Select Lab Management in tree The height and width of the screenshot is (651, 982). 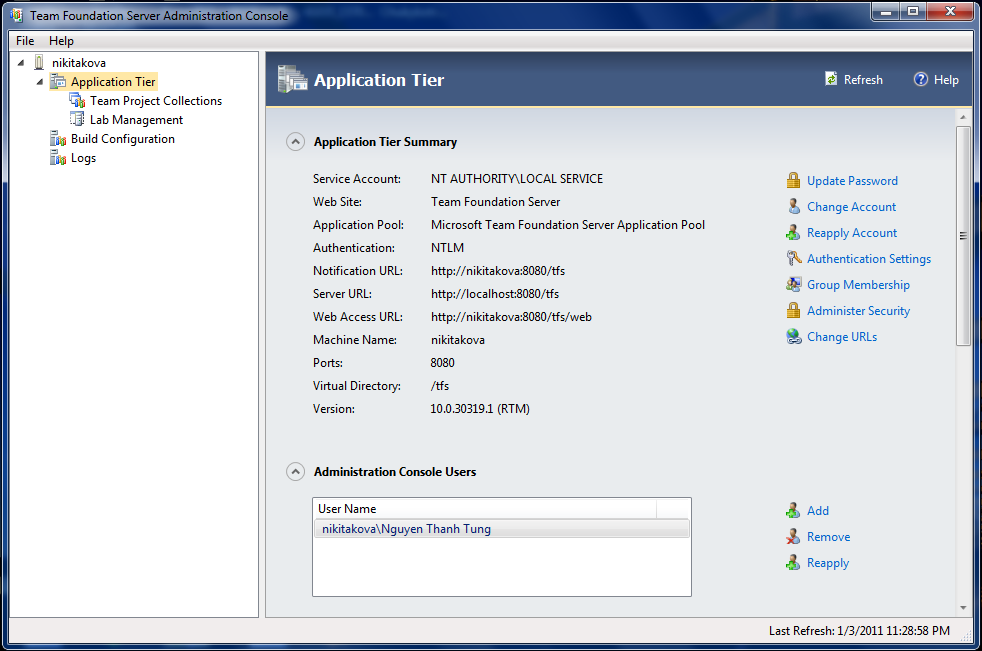click(x=137, y=119)
